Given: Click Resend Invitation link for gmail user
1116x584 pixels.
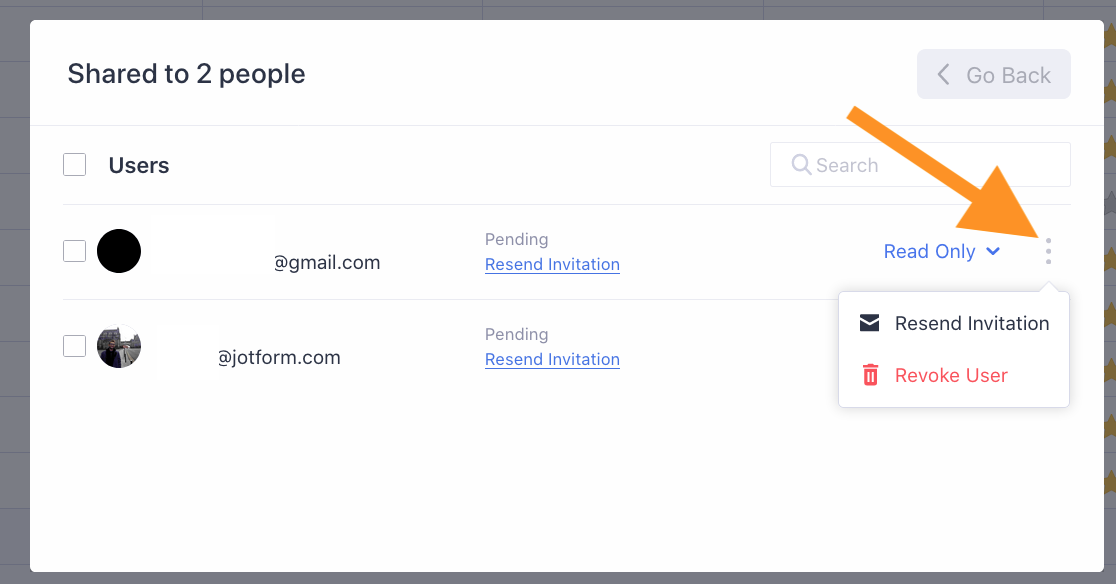Looking at the screenshot, I should pyautogui.click(x=552, y=264).
